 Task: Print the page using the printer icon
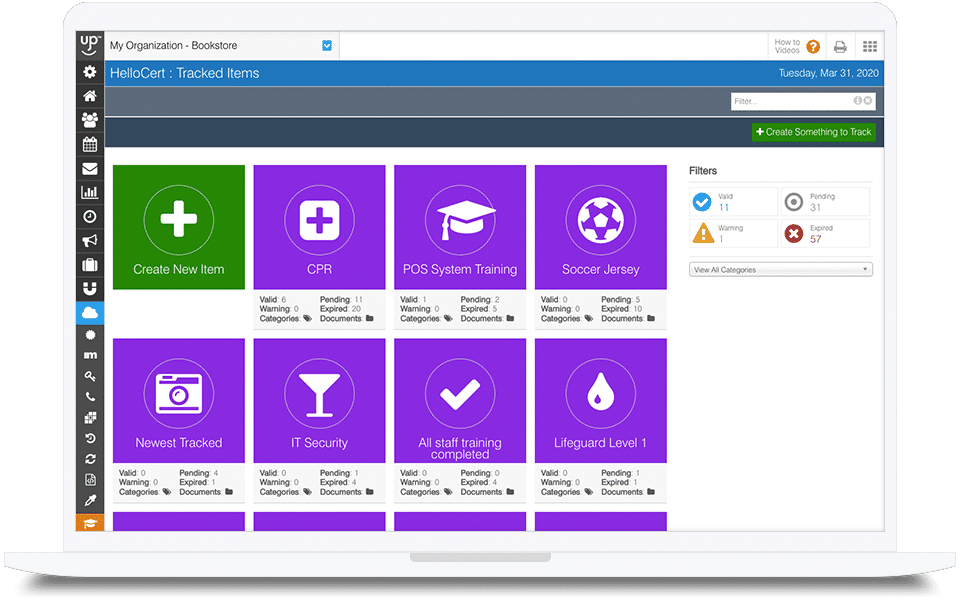[840, 46]
